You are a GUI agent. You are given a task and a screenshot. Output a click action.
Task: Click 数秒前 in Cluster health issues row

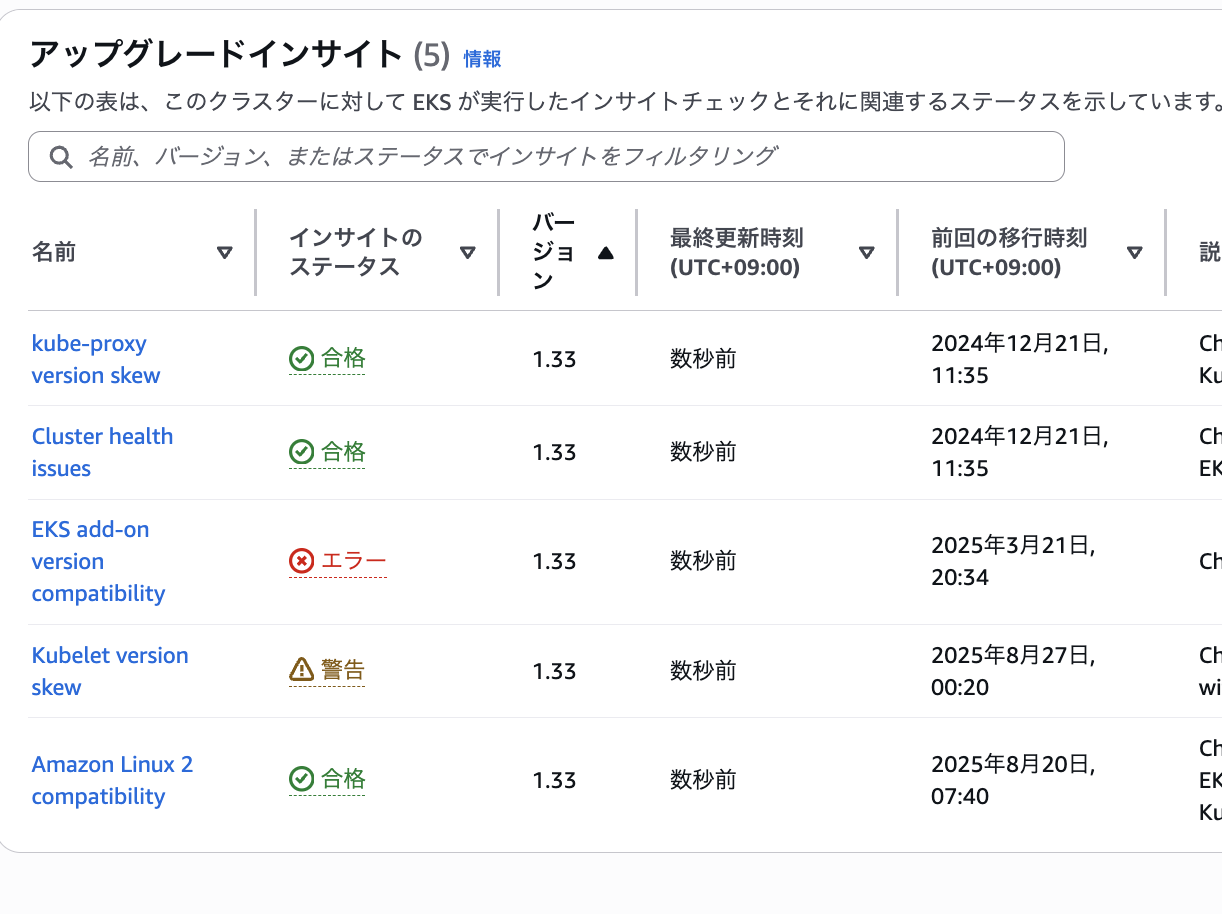click(703, 452)
